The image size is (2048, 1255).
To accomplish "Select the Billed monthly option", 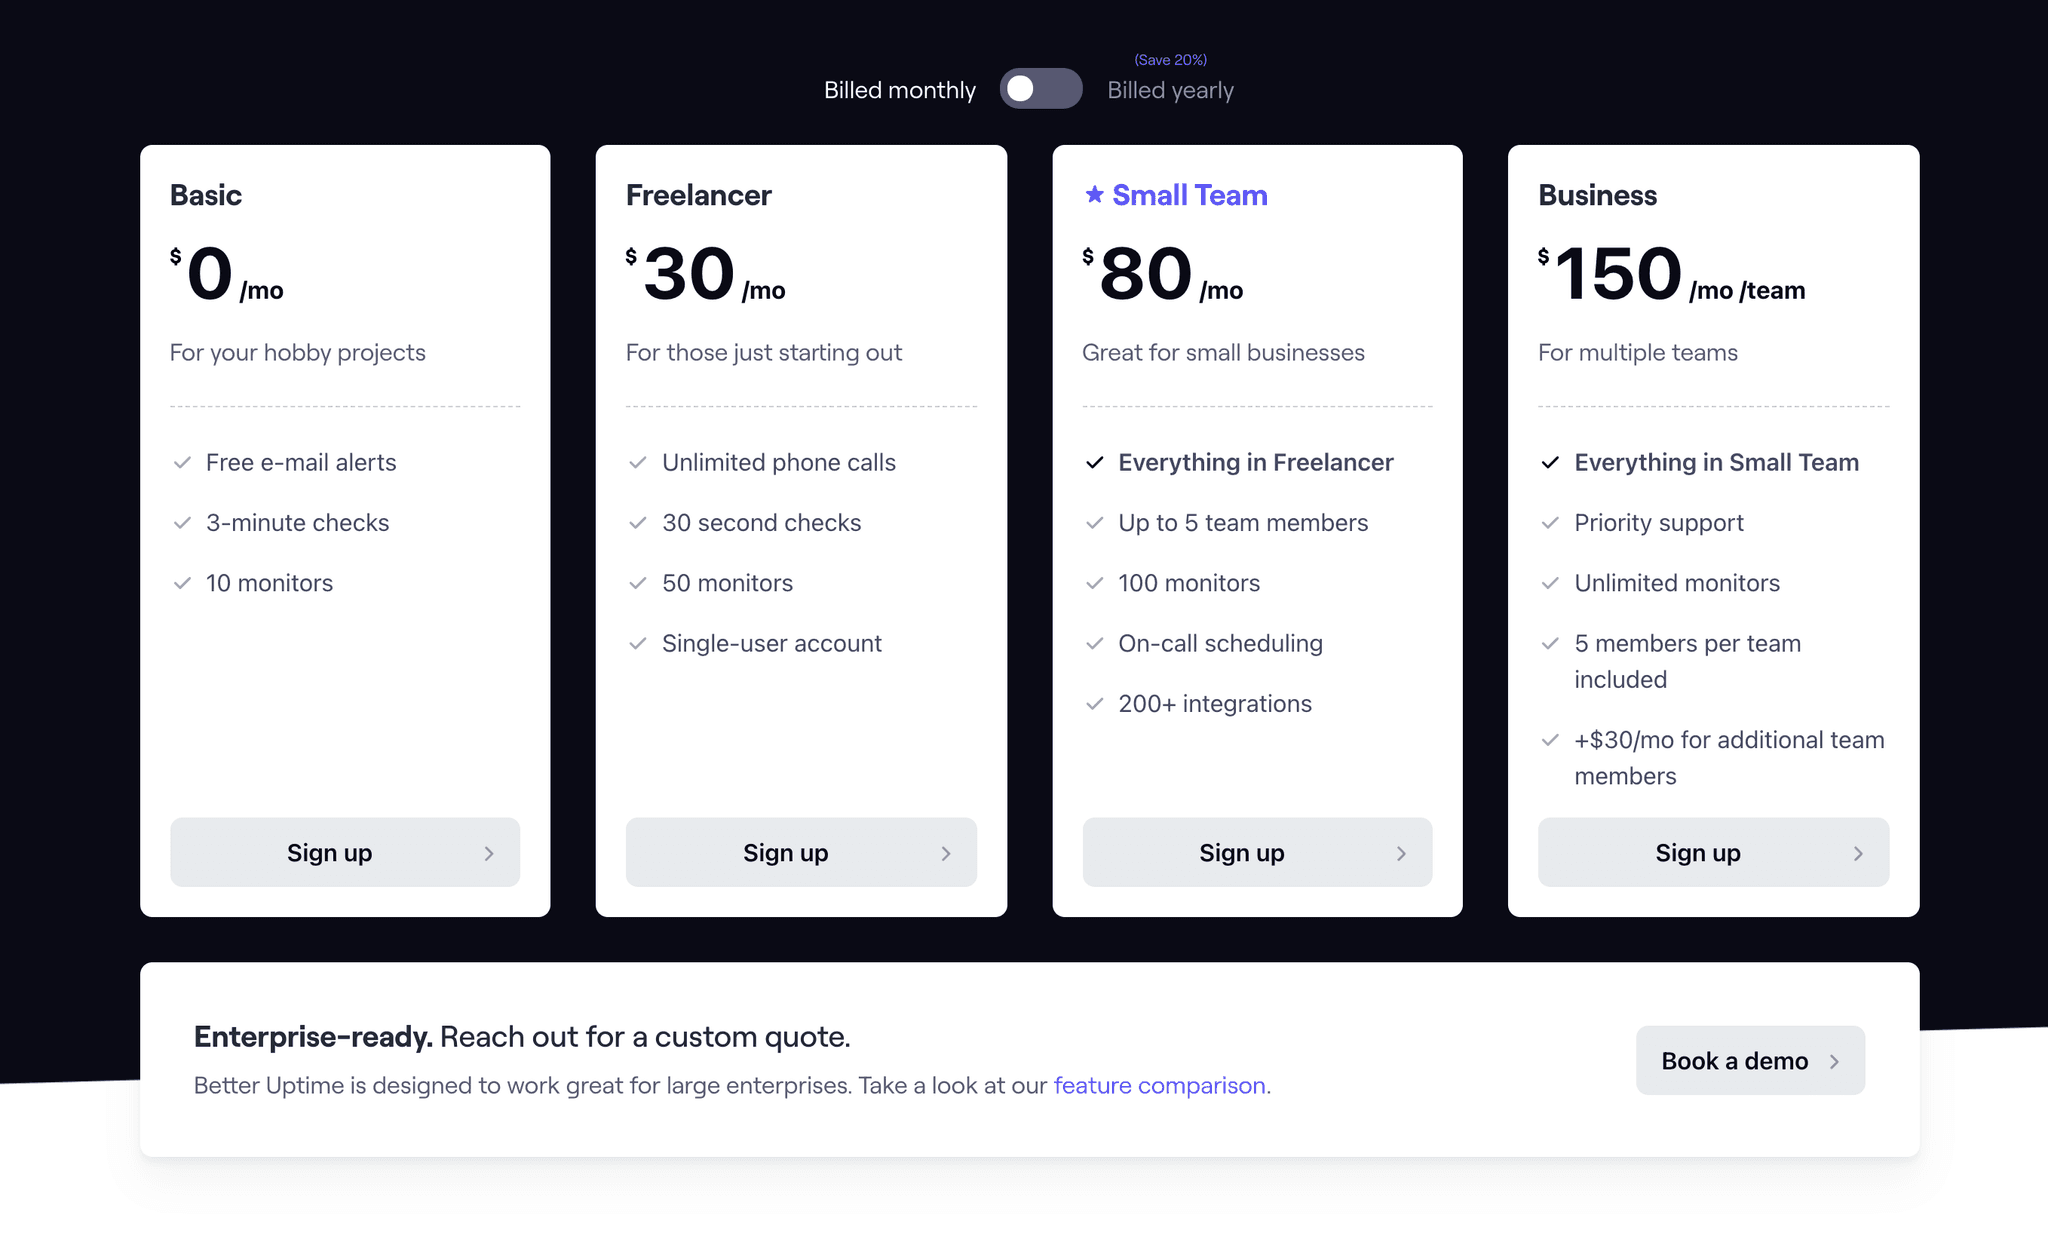I will [x=899, y=89].
